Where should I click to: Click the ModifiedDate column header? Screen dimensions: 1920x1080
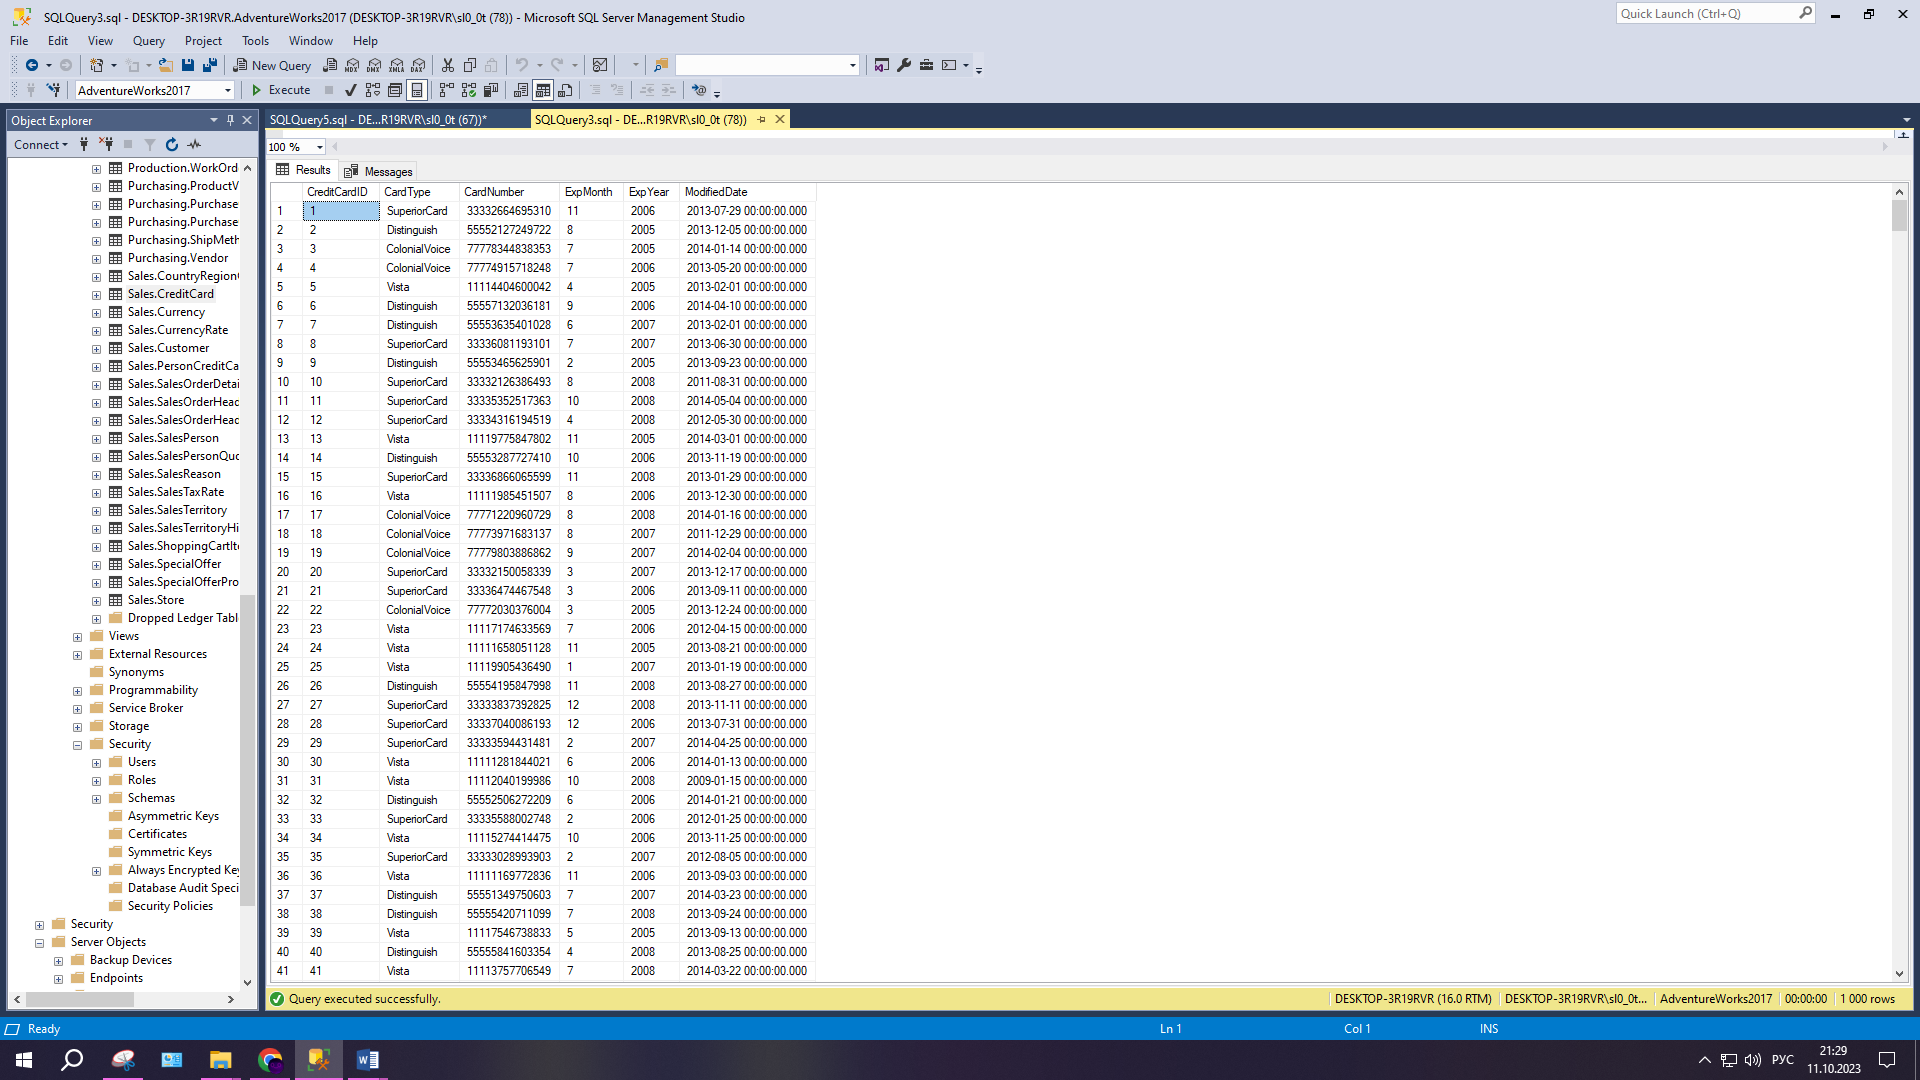pyautogui.click(x=748, y=192)
